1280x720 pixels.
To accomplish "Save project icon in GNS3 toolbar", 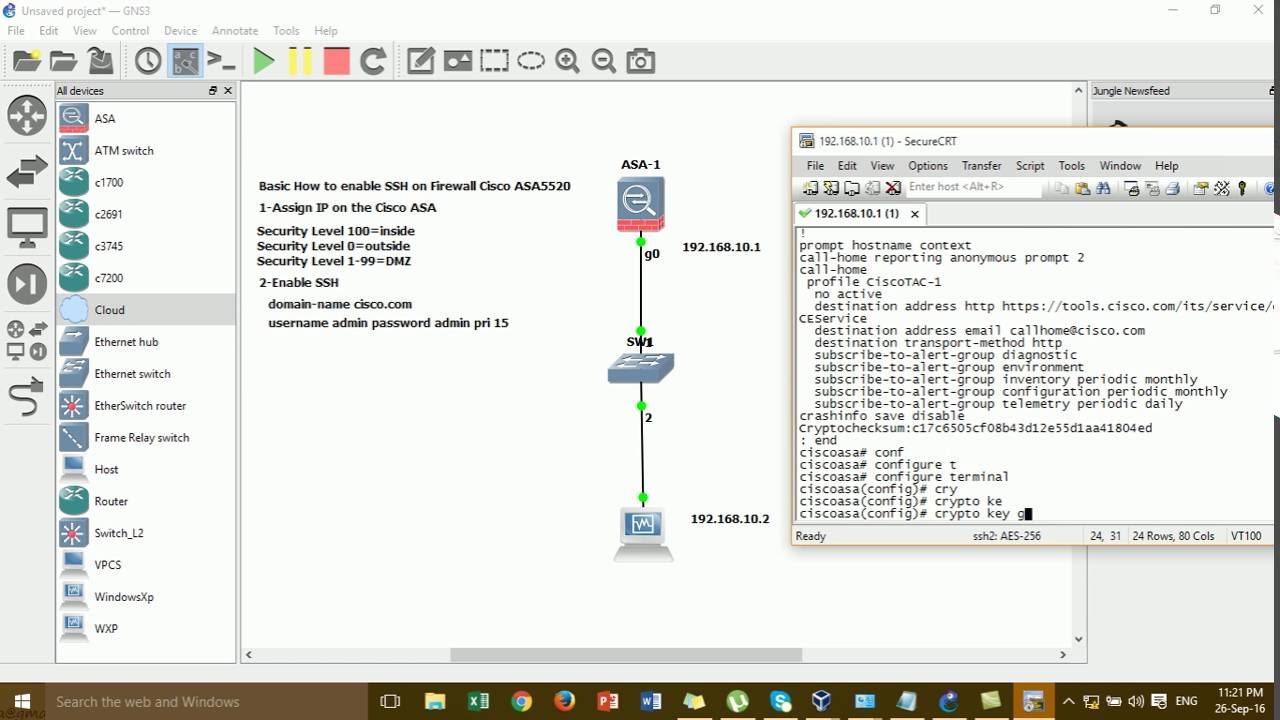I will click(x=100, y=61).
